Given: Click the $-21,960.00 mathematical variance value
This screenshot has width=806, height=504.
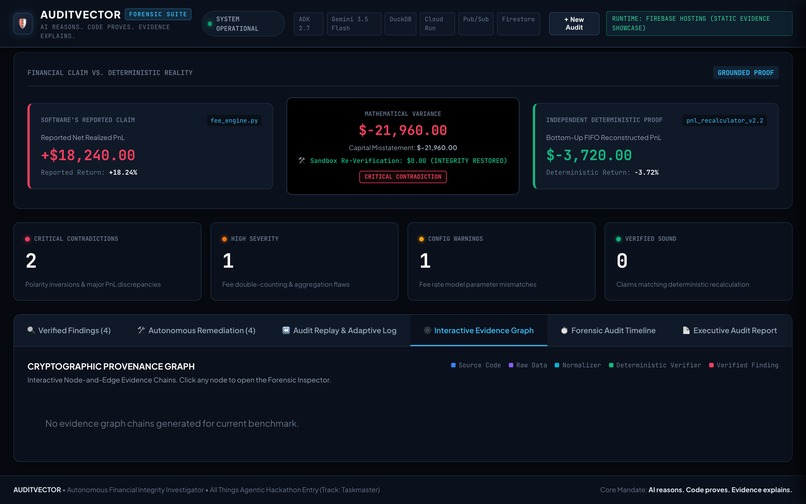Looking at the screenshot, I should click(403, 130).
